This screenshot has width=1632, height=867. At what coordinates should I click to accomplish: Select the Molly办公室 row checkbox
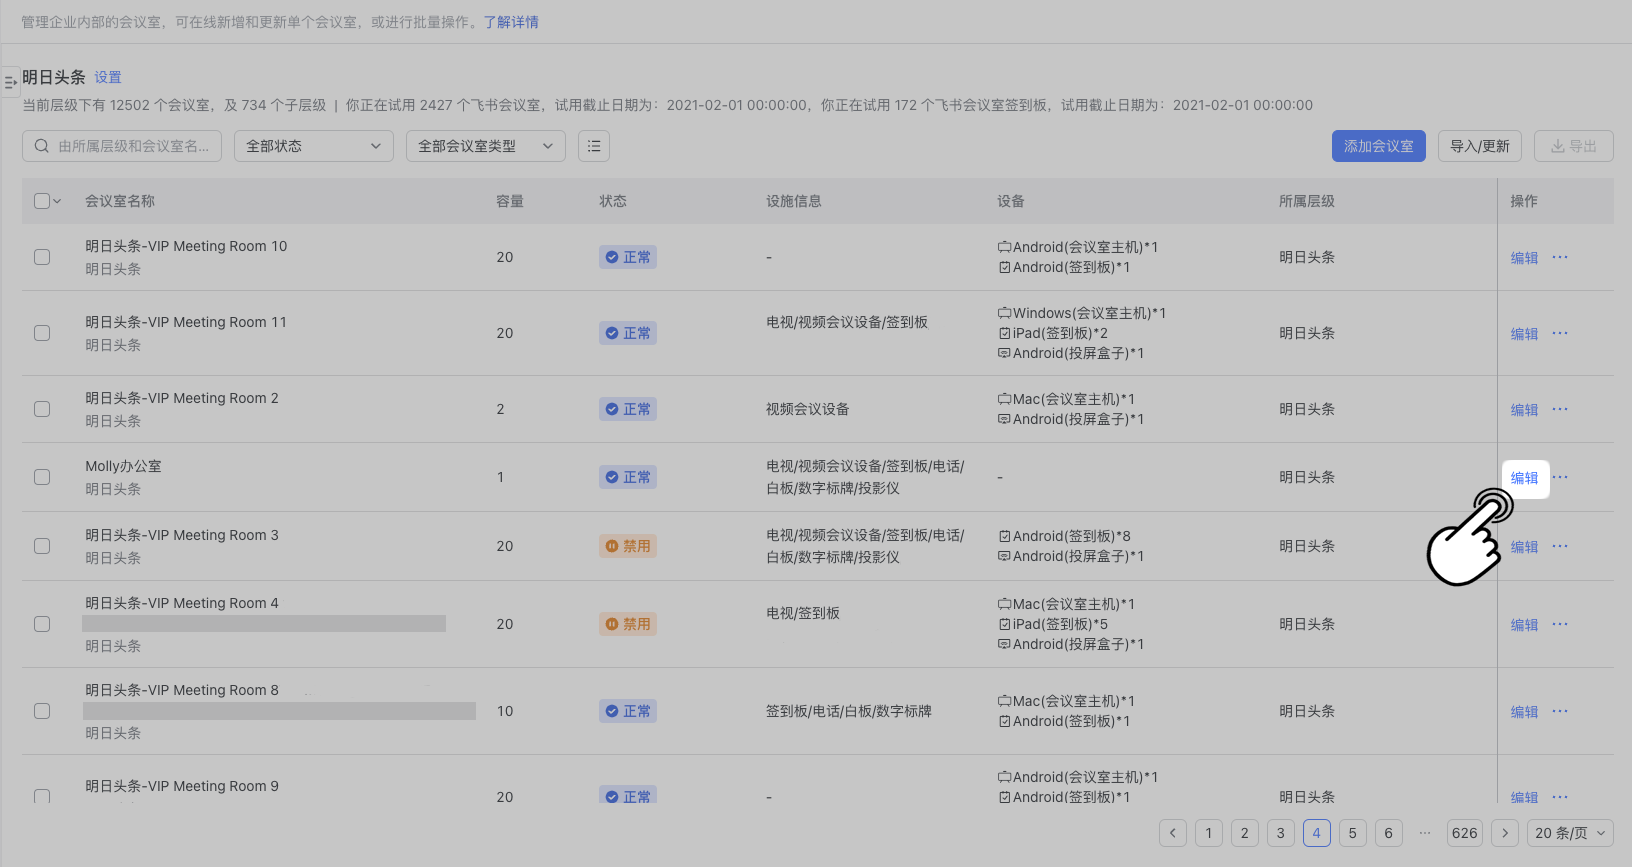point(42,477)
